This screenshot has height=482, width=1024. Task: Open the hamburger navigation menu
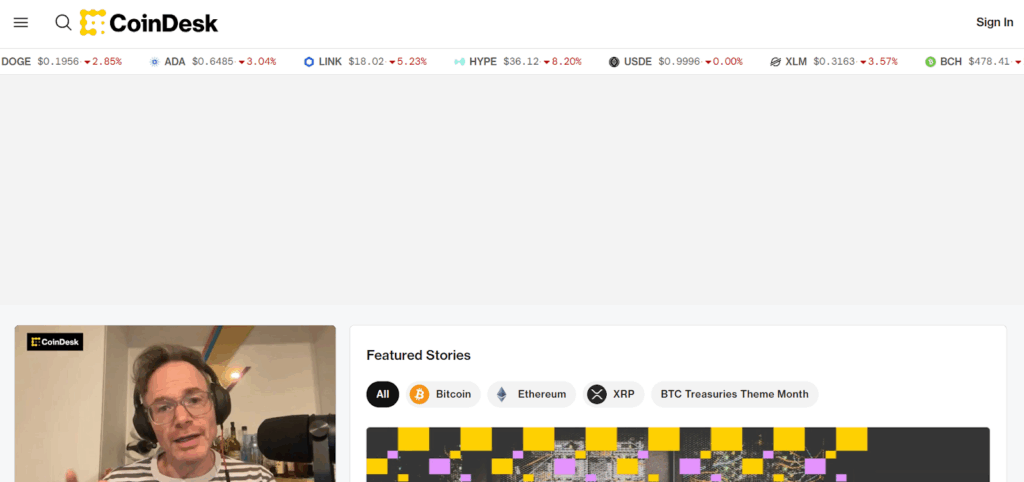click(21, 23)
